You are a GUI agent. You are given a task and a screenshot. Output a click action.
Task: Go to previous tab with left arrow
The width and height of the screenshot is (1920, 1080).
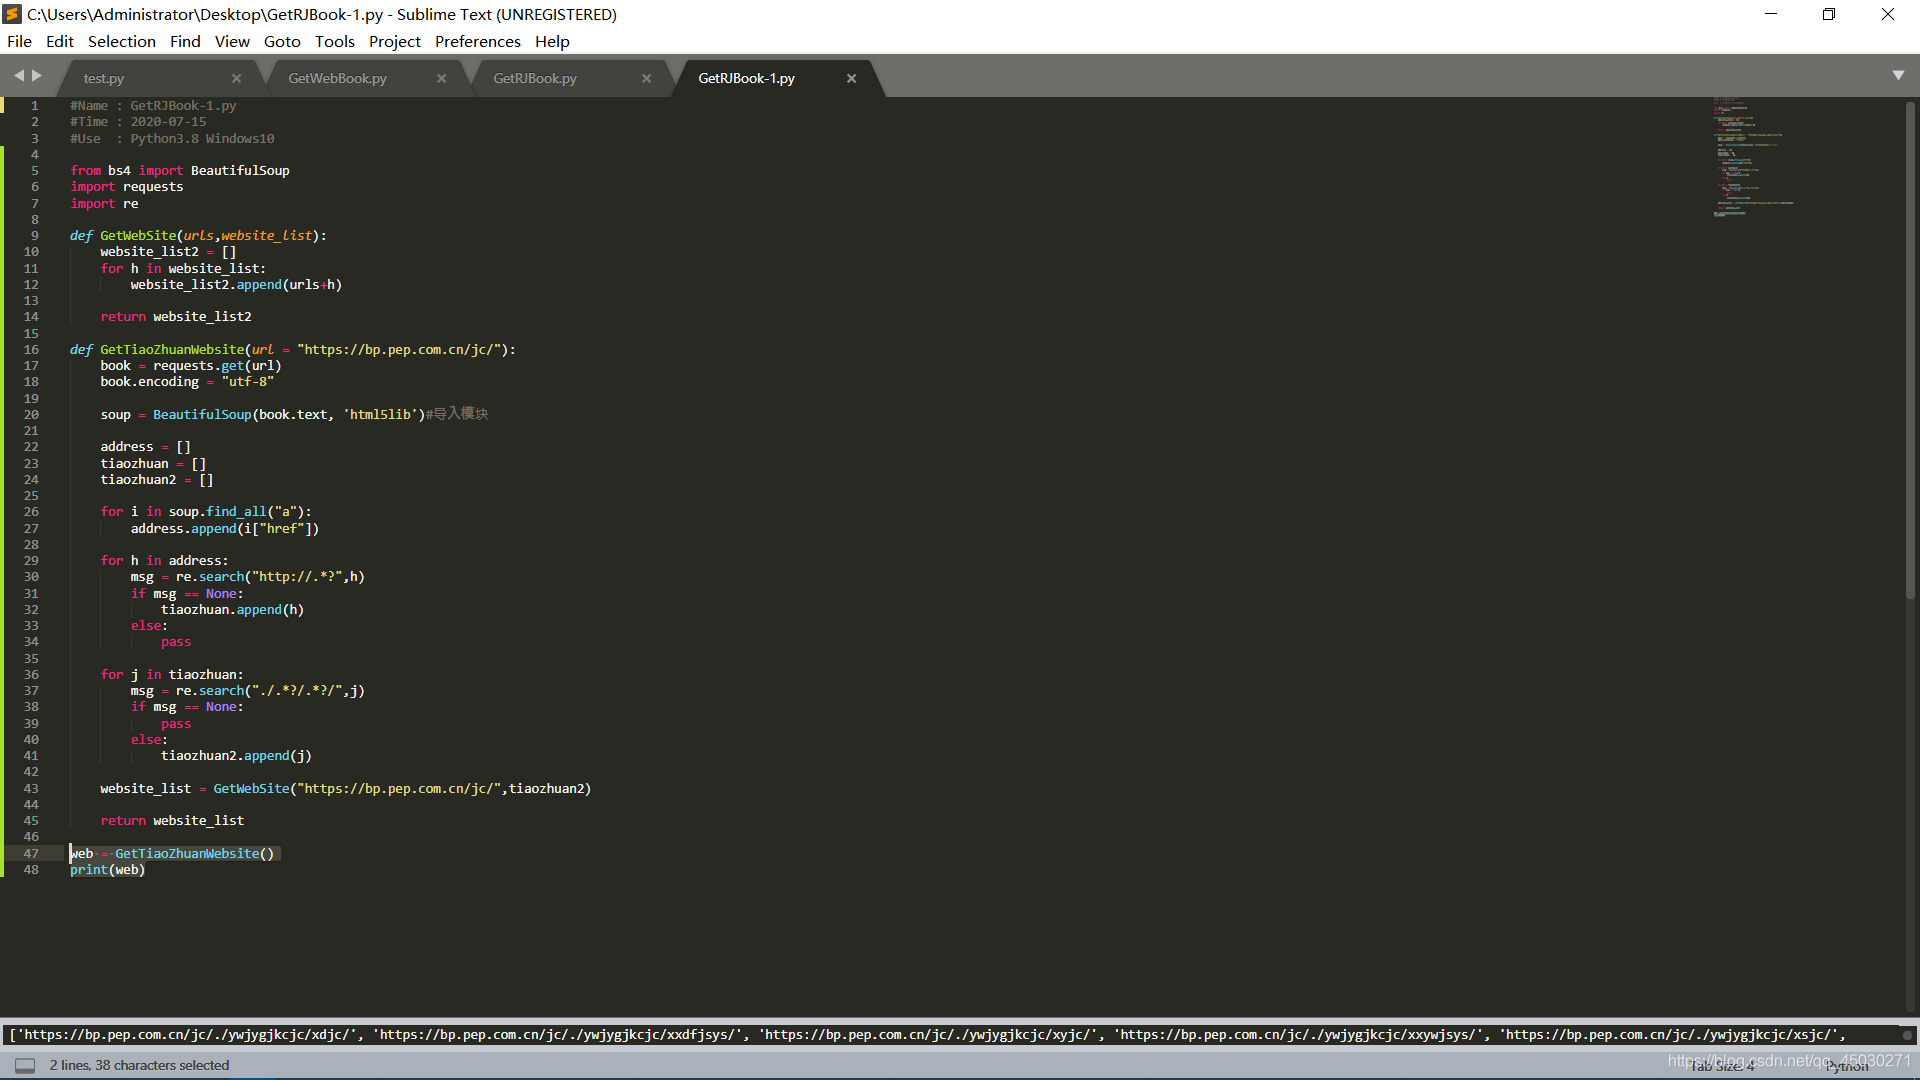click(18, 76)
